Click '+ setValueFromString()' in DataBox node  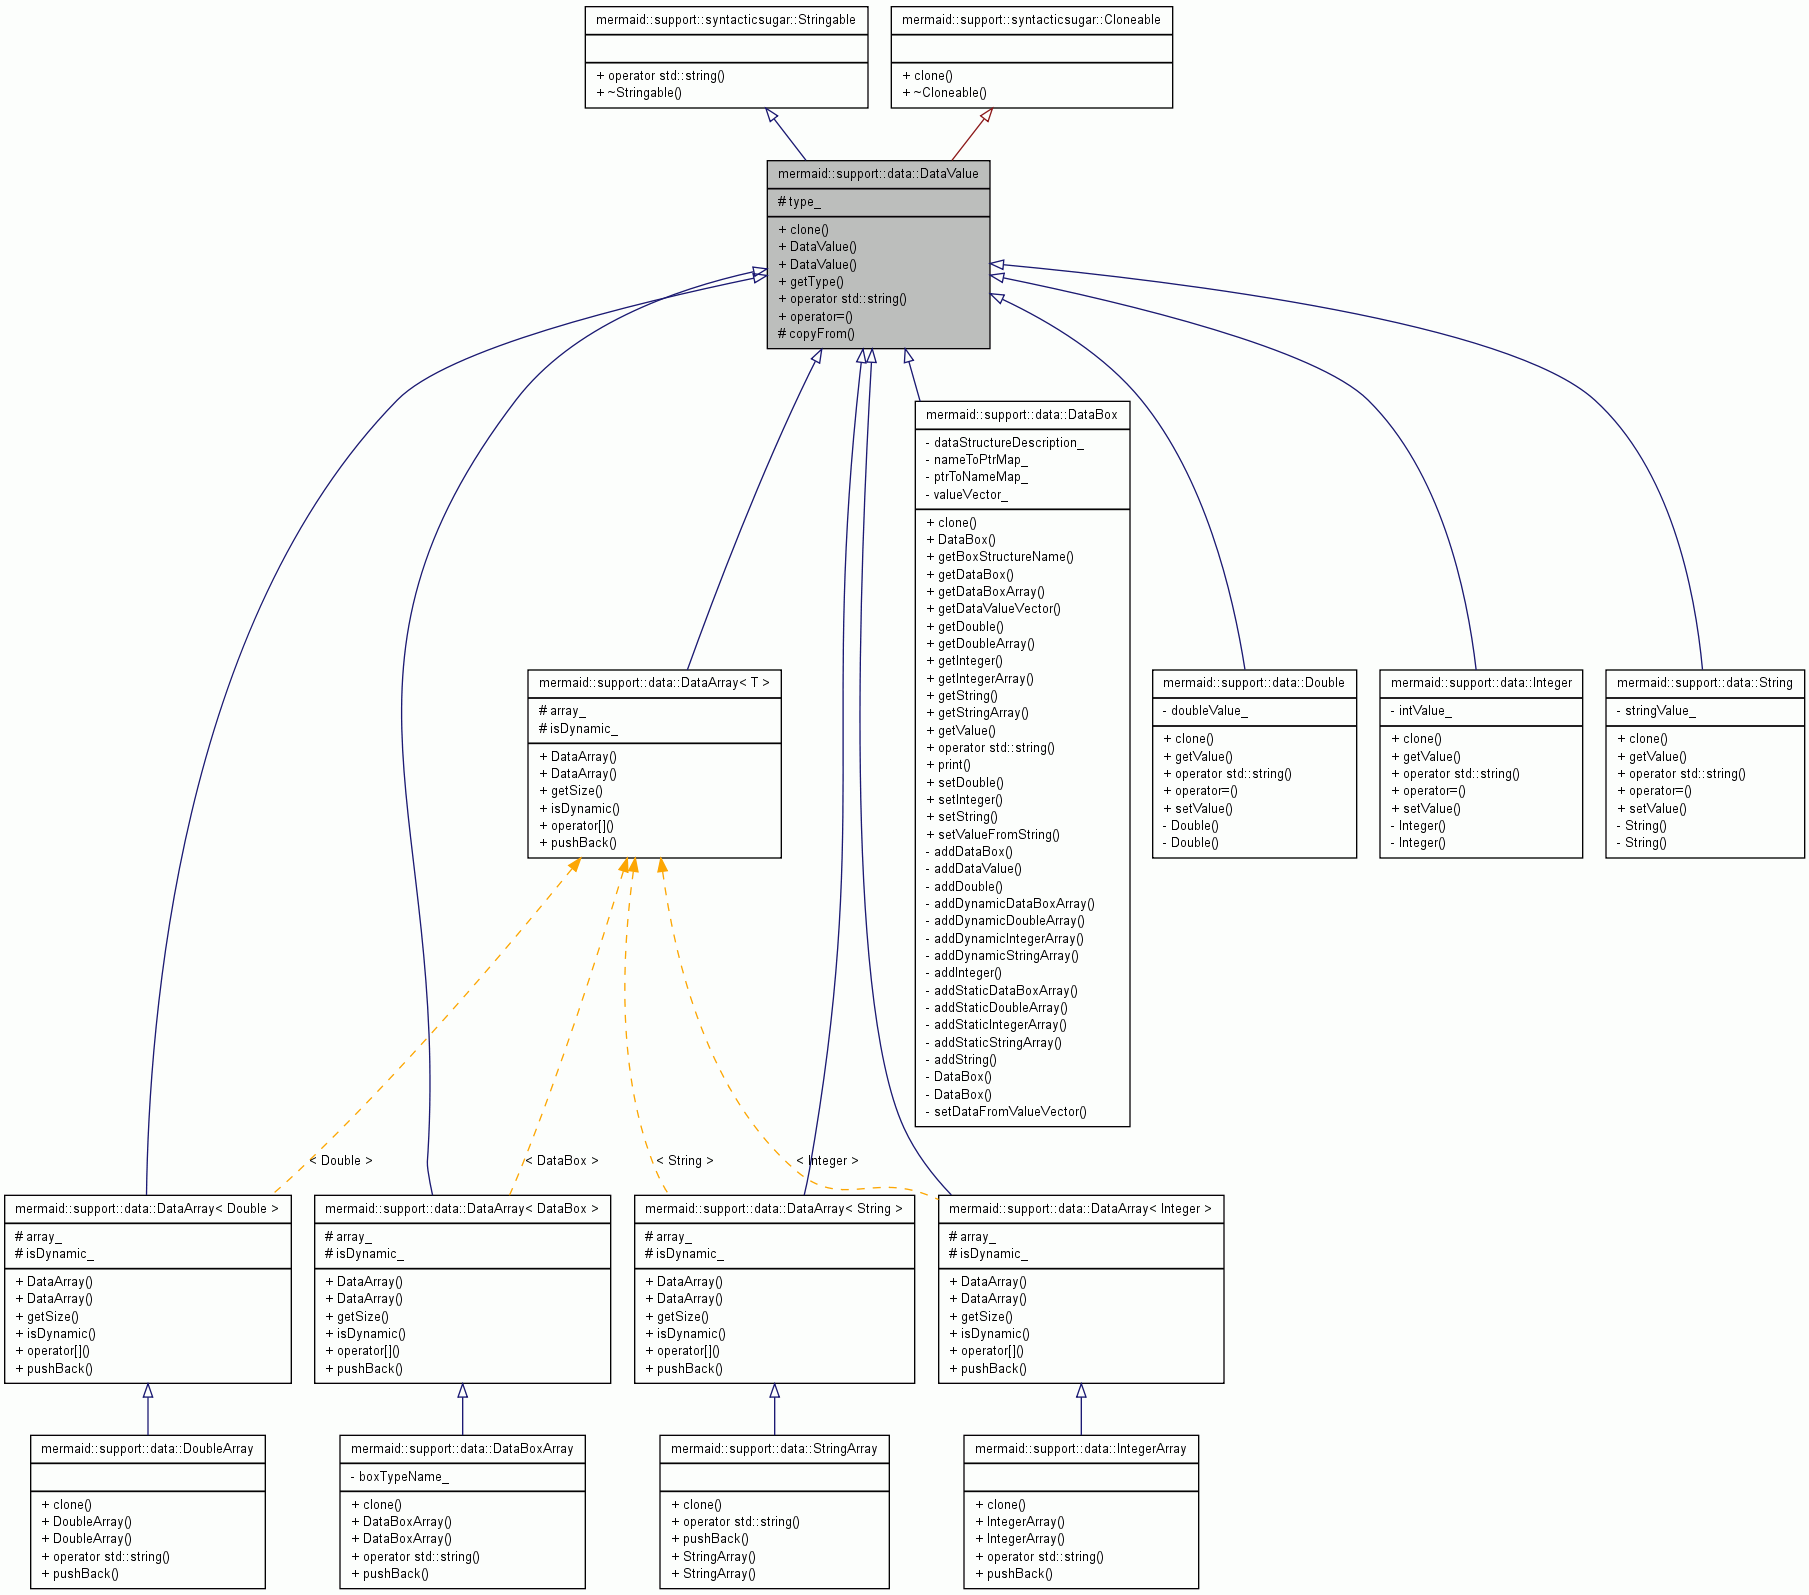click(993, 835)
